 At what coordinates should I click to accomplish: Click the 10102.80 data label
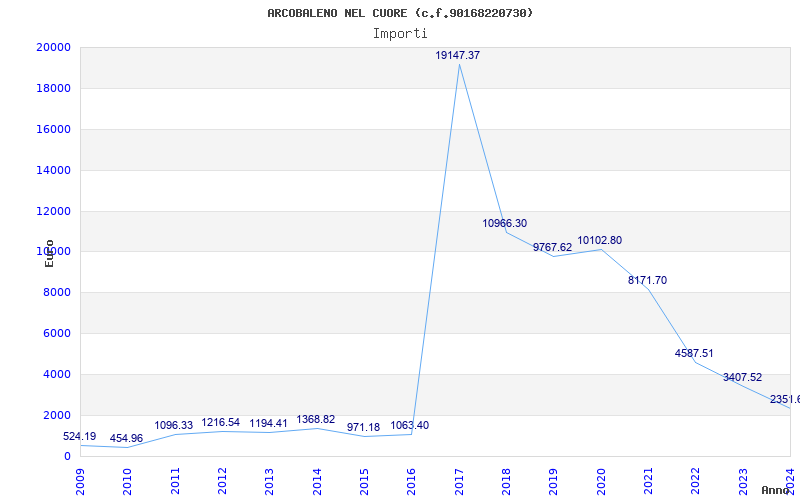(599, 240)
